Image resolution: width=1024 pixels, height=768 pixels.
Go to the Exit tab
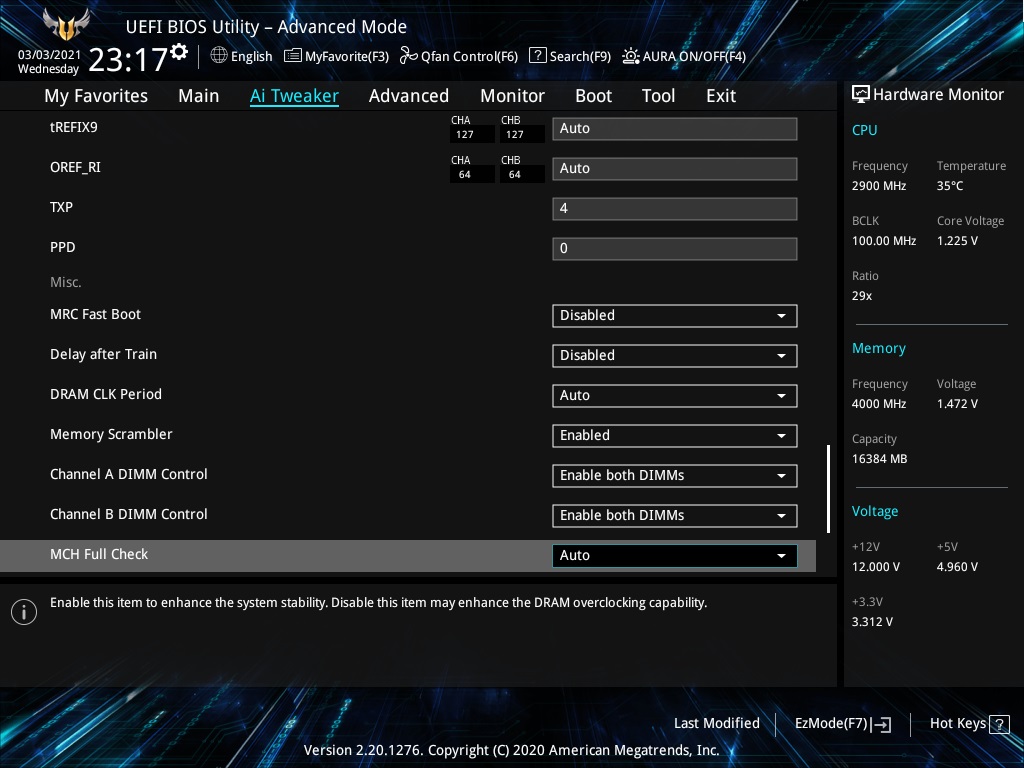tap(721, 96)
